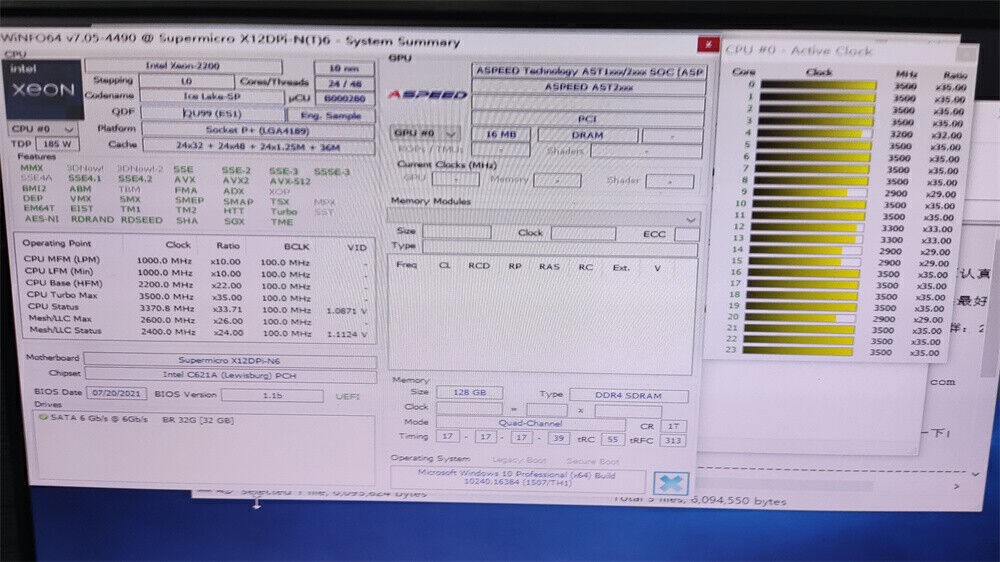Click the Core 0 clock bar

(818, 85)
